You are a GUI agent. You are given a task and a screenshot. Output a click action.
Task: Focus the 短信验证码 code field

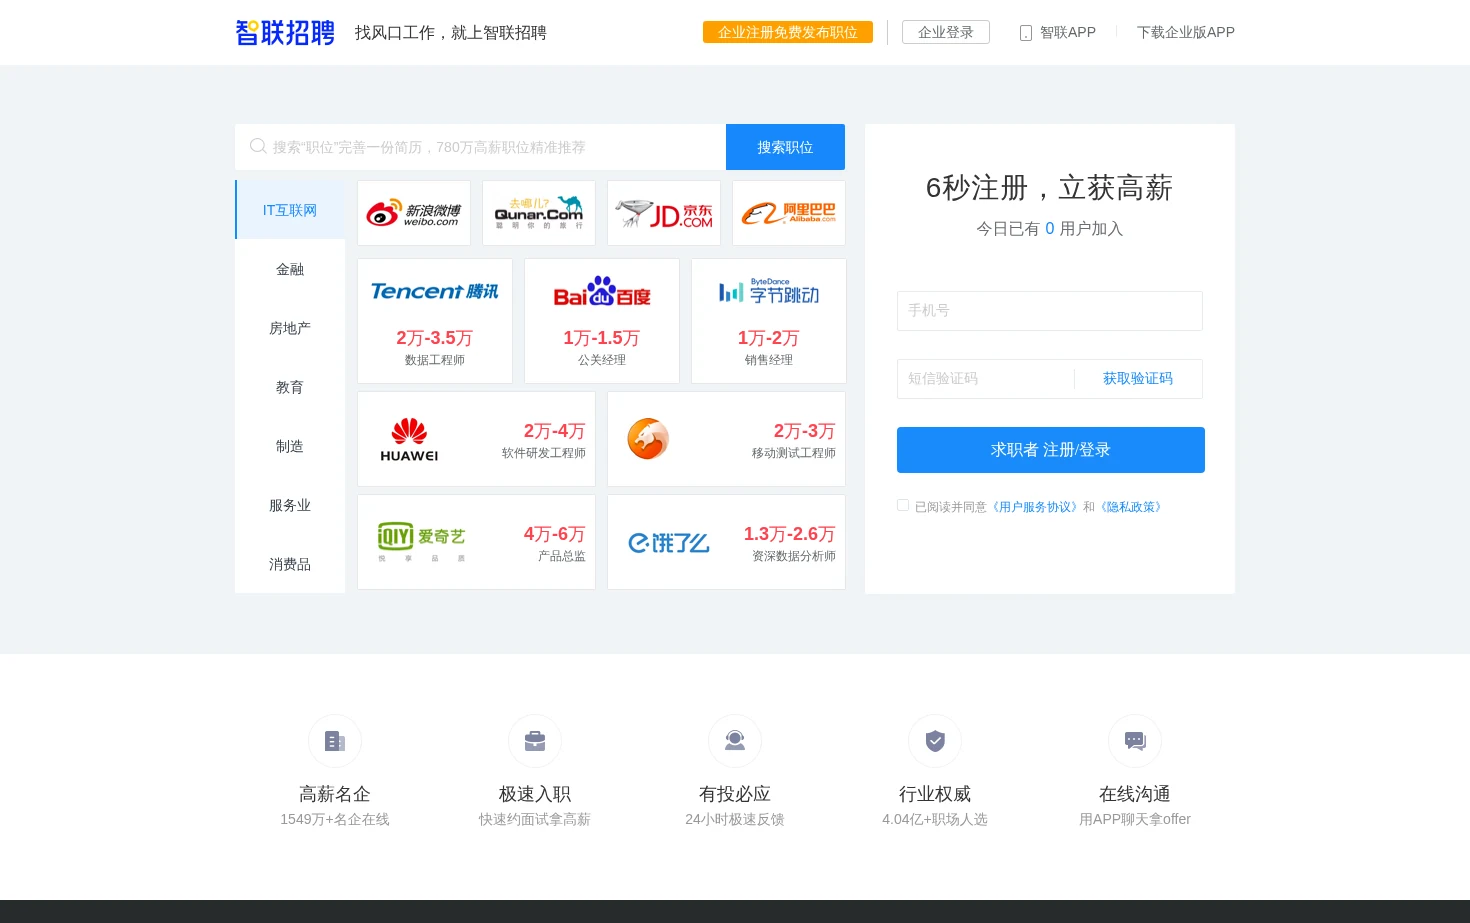pyautogui.click(x=985, y=379)
